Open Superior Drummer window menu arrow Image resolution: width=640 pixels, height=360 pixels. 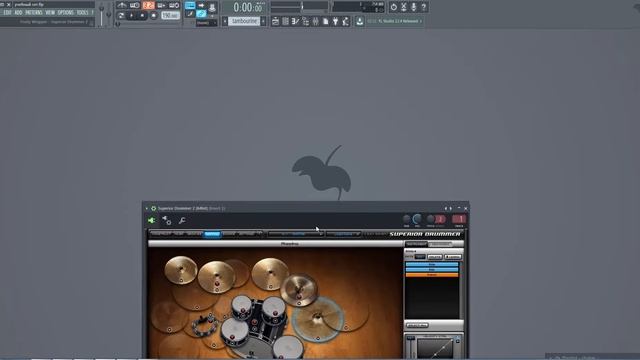[147, 209]
